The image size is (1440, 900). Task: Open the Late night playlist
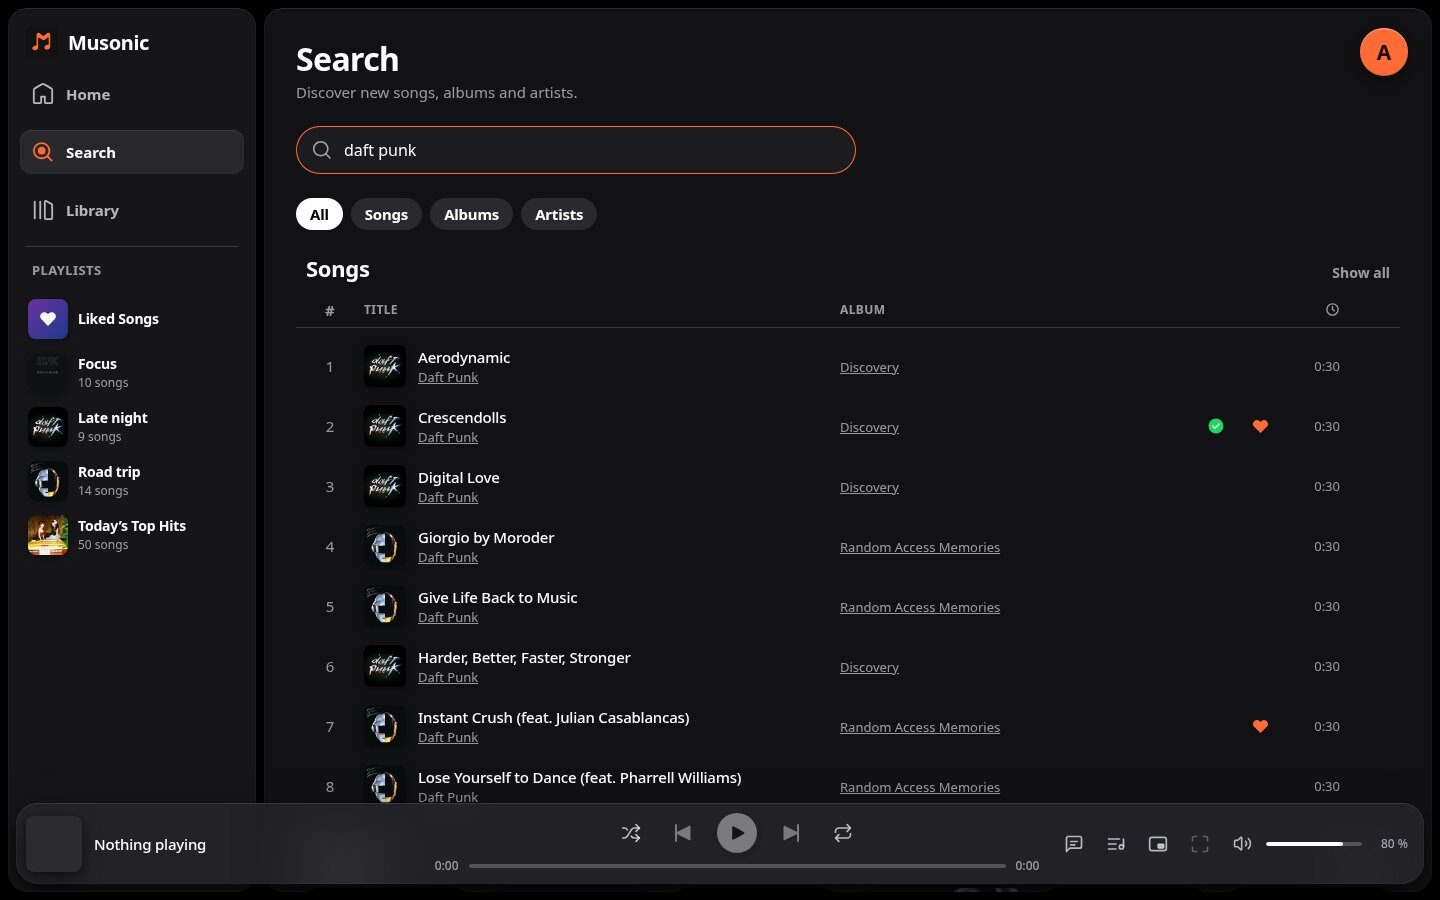(x=132, y=427)
